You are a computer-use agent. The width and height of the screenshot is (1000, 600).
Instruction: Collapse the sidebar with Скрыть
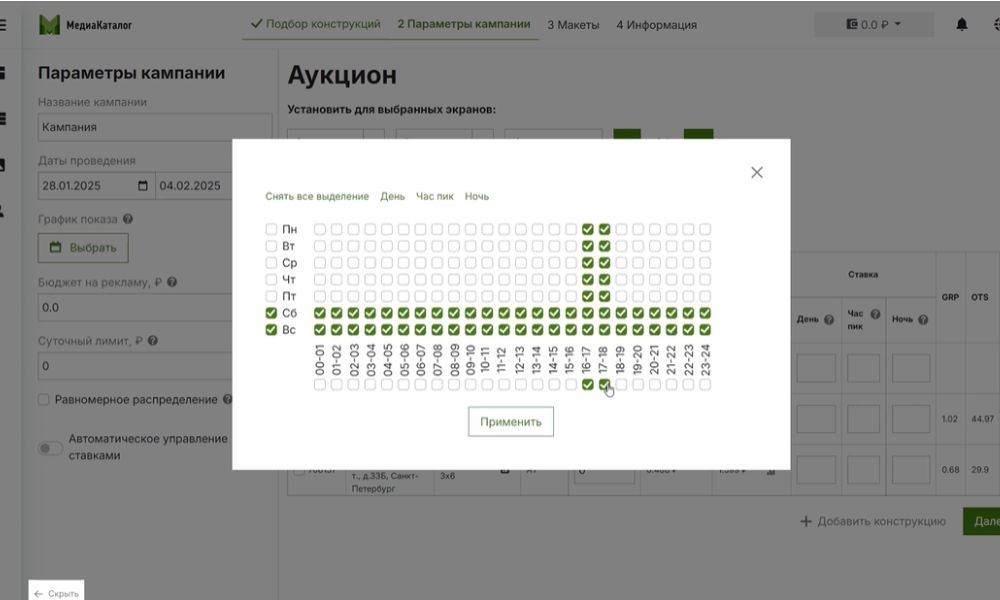coord(55,592)
